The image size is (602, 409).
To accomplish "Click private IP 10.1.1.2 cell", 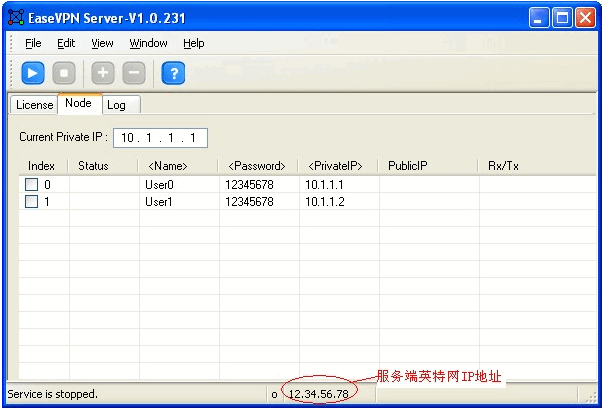I will point(325,202).
